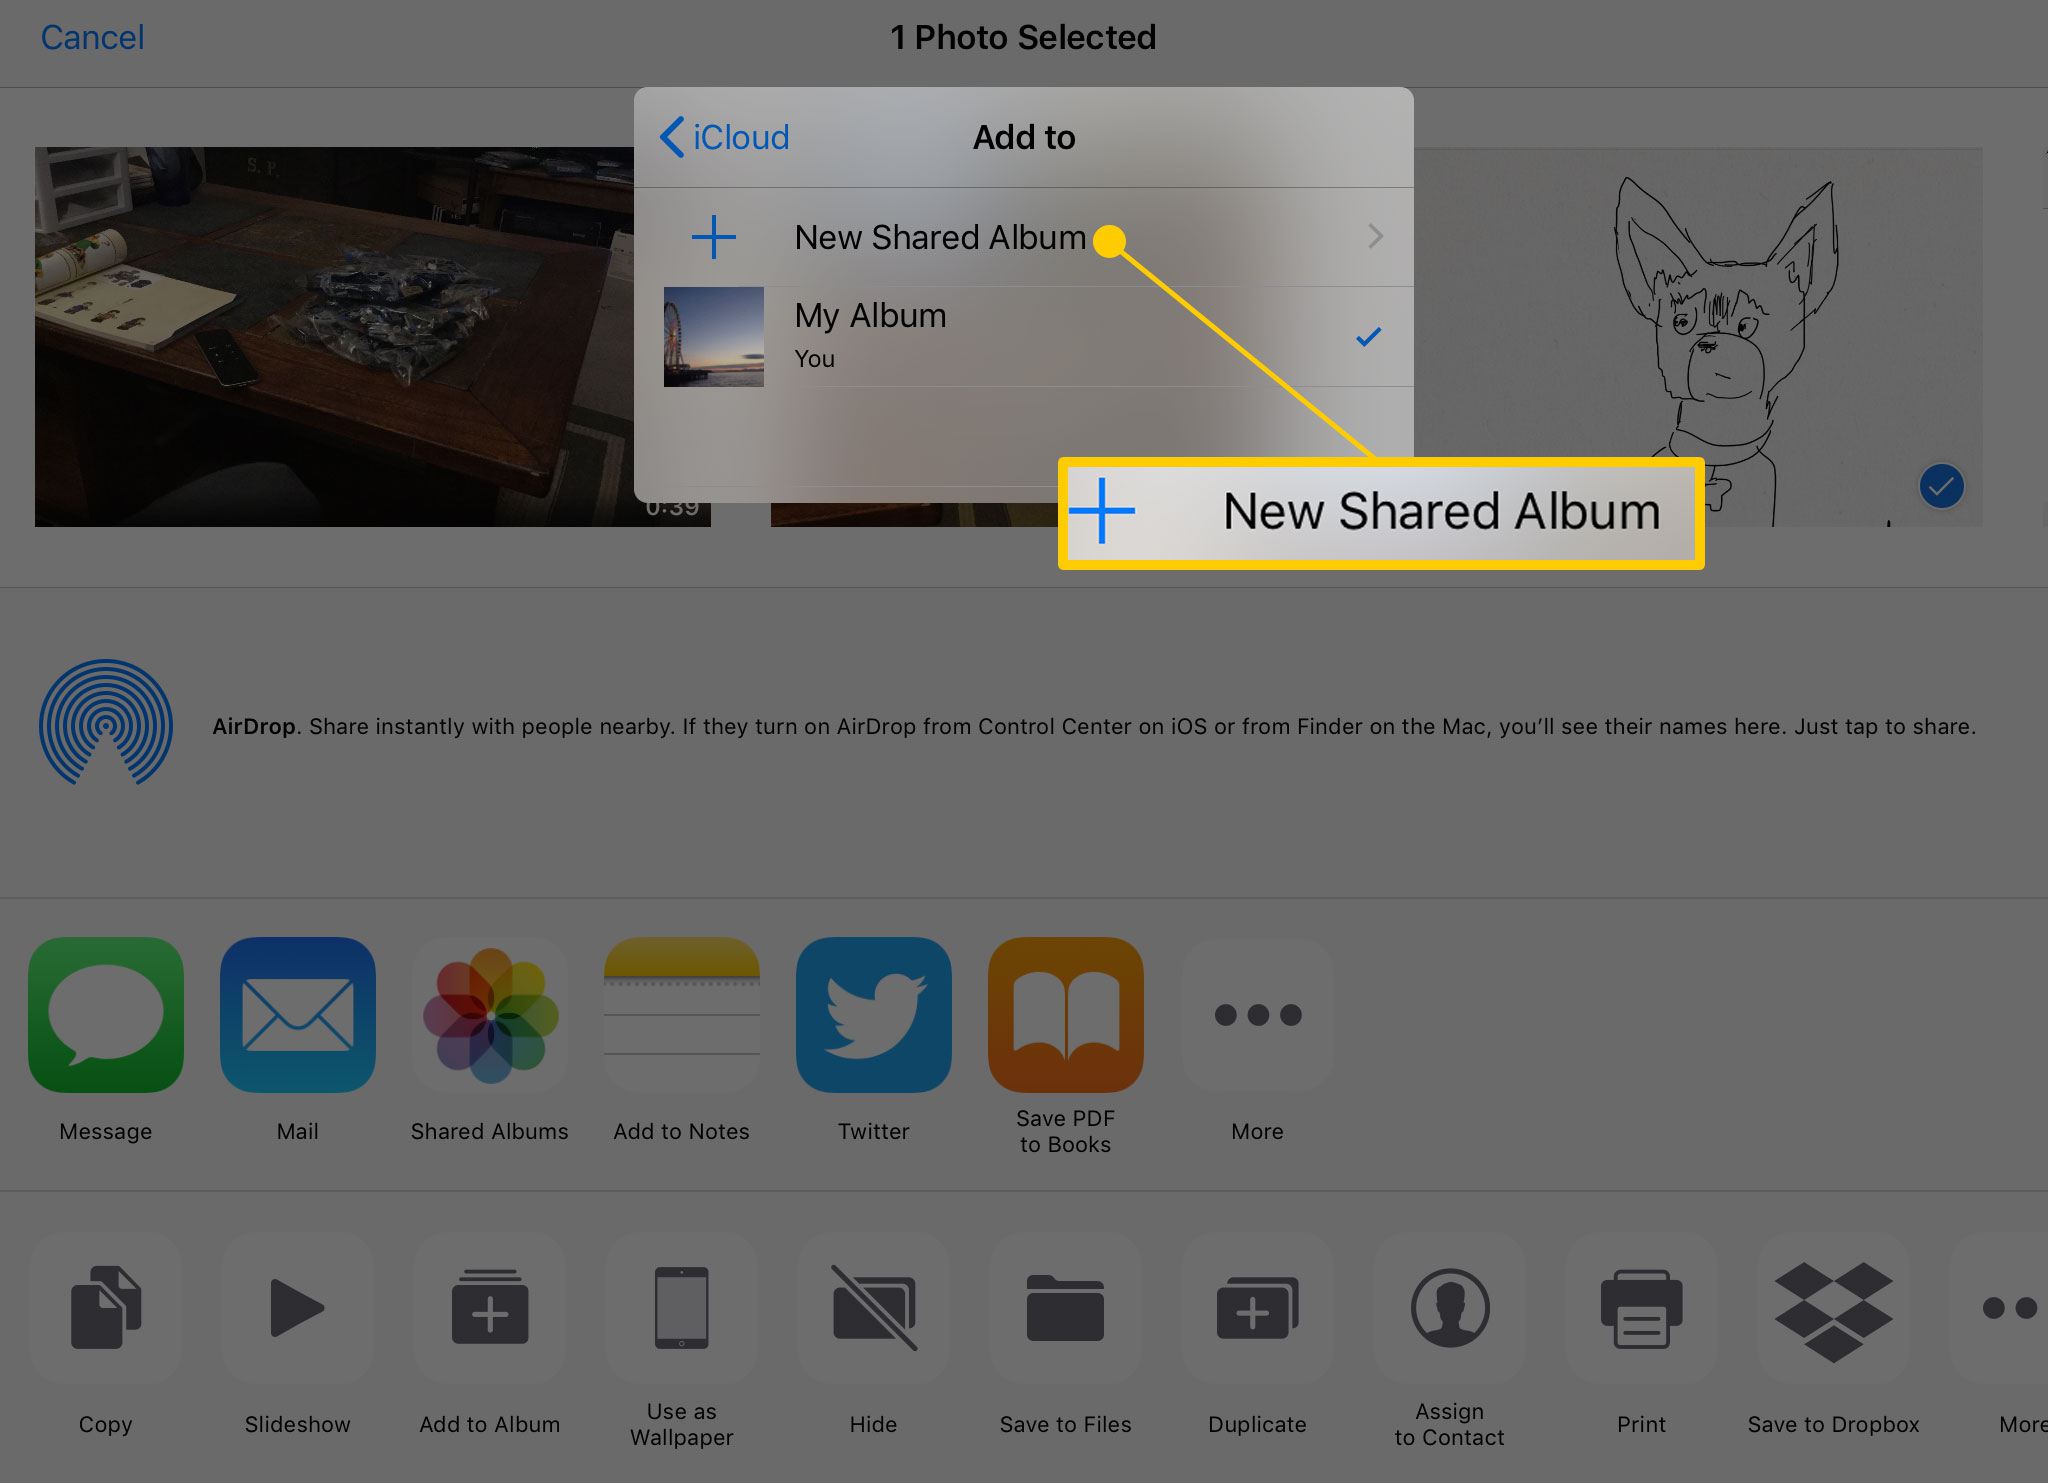Image resolution: width=2048 pixels, height=1483 pixels.
Task: Tap the More options ellipsis button
Action: [1256, 1014]
